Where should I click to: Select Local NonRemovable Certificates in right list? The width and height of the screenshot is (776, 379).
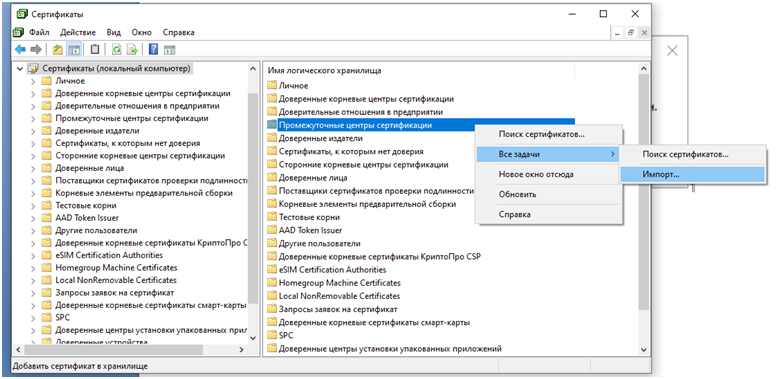point(339,296)
